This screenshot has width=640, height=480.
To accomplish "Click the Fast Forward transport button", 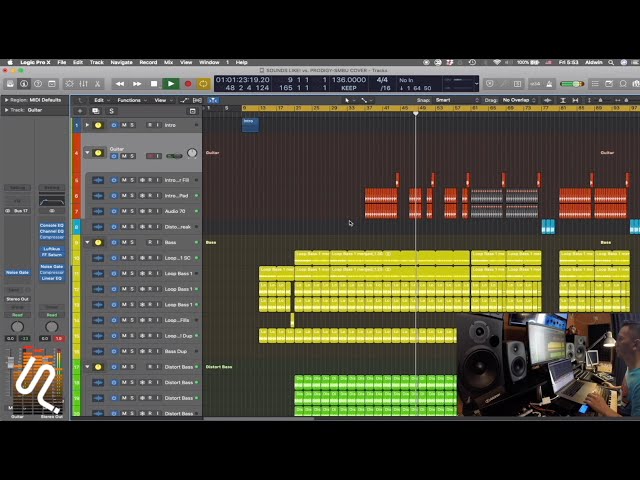I will [137, 84].
